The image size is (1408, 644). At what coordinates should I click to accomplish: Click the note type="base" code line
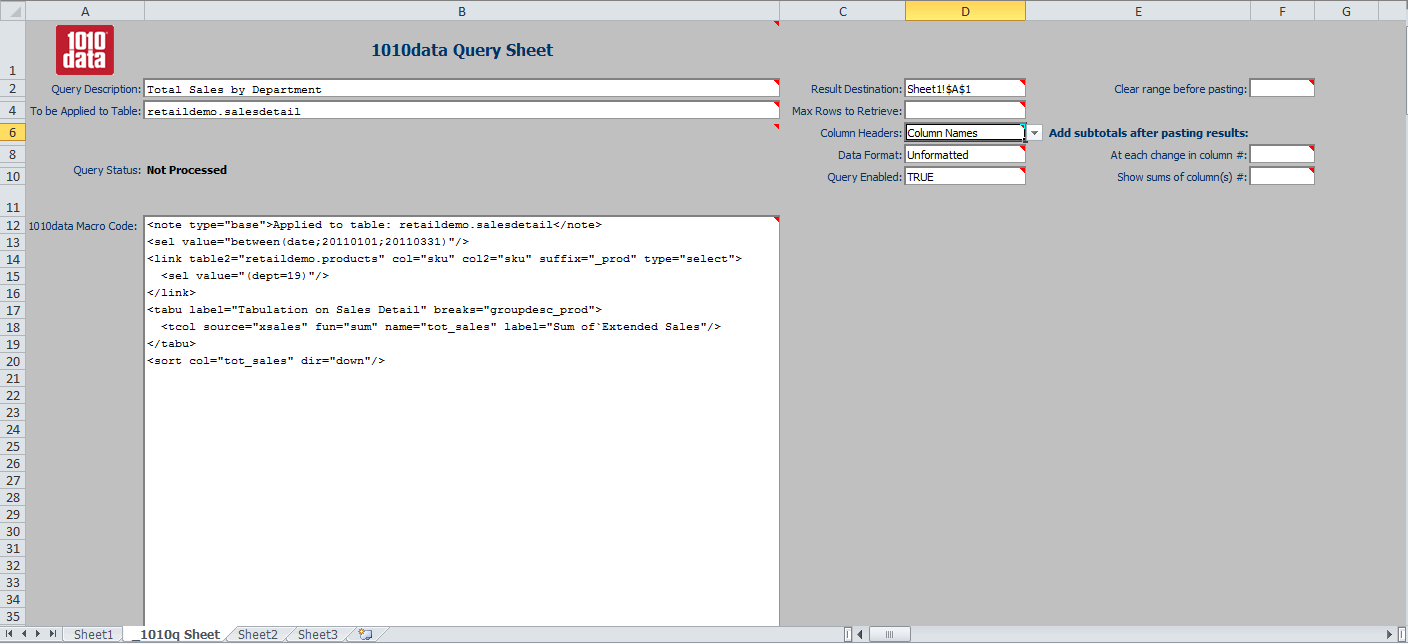374,225
